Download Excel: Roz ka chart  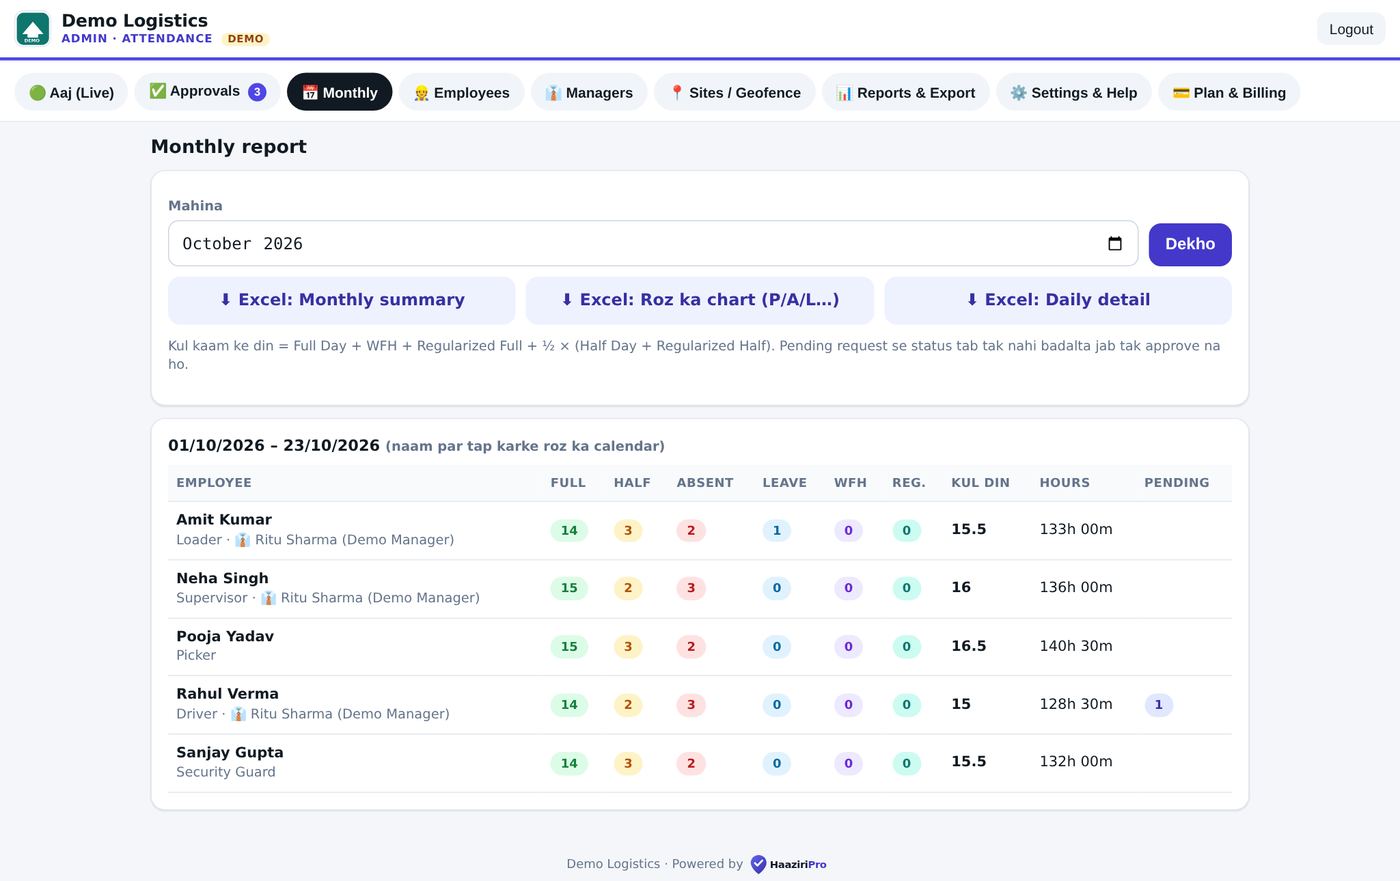tap(700, 300)
